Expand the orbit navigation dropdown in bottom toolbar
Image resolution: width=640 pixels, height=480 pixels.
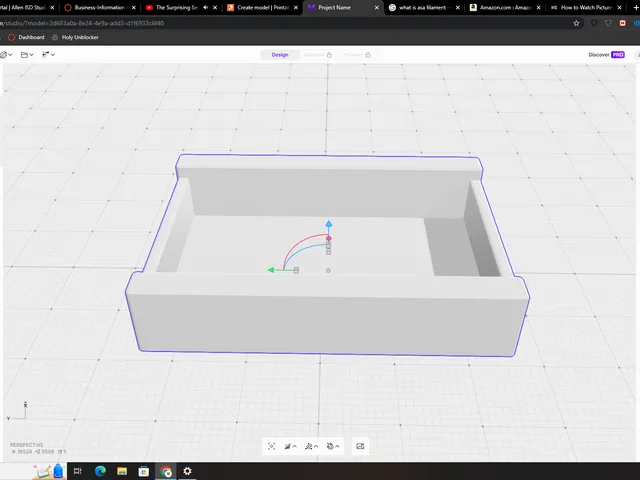tap(333, 446)
